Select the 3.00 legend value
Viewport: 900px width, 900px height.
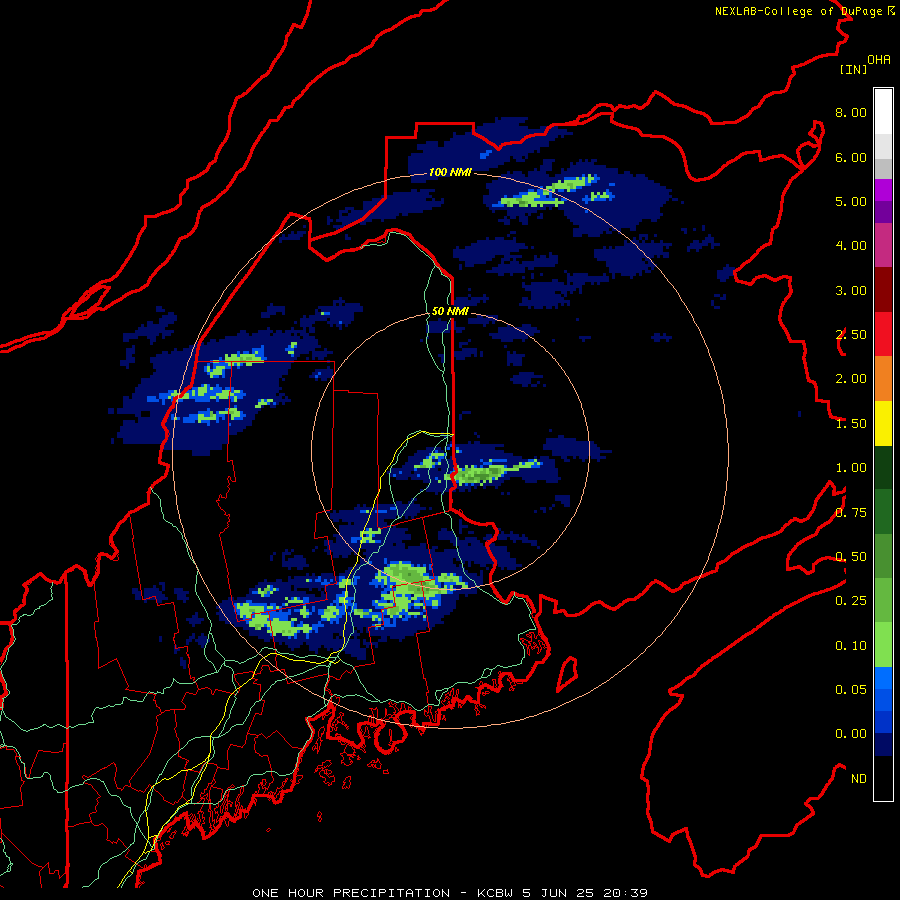point(851,290)
